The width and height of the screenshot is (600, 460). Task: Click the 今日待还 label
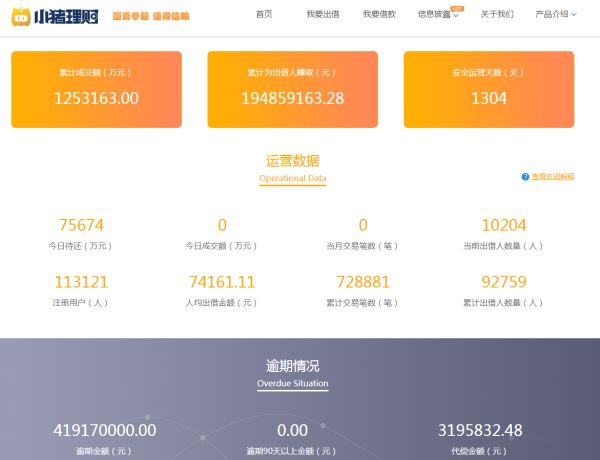(x=80, y=246)
